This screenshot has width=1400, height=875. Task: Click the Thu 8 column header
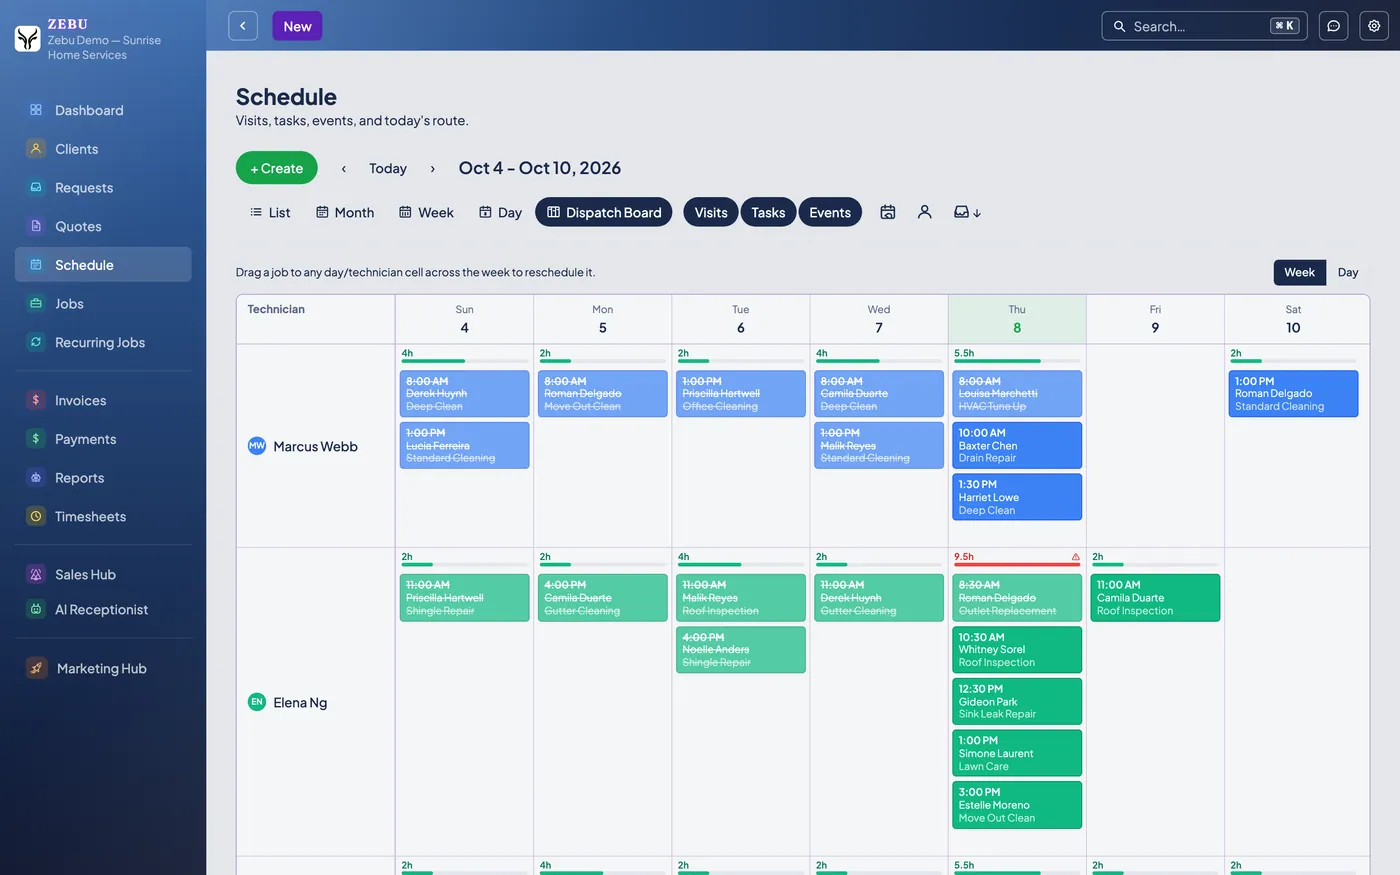1017,319
